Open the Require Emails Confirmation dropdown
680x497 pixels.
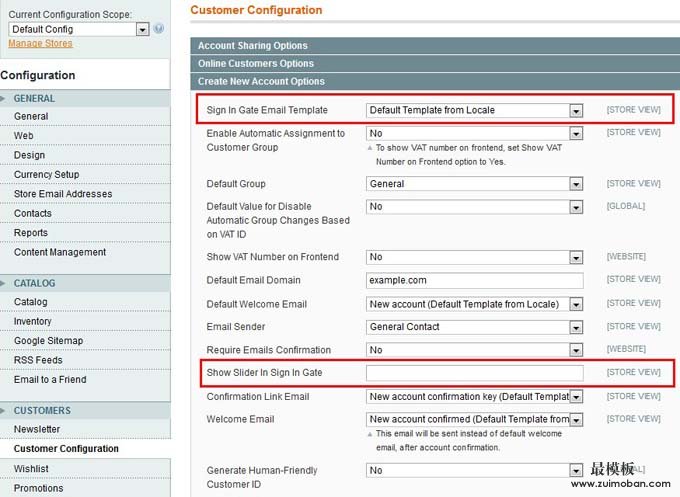point(474,350)
